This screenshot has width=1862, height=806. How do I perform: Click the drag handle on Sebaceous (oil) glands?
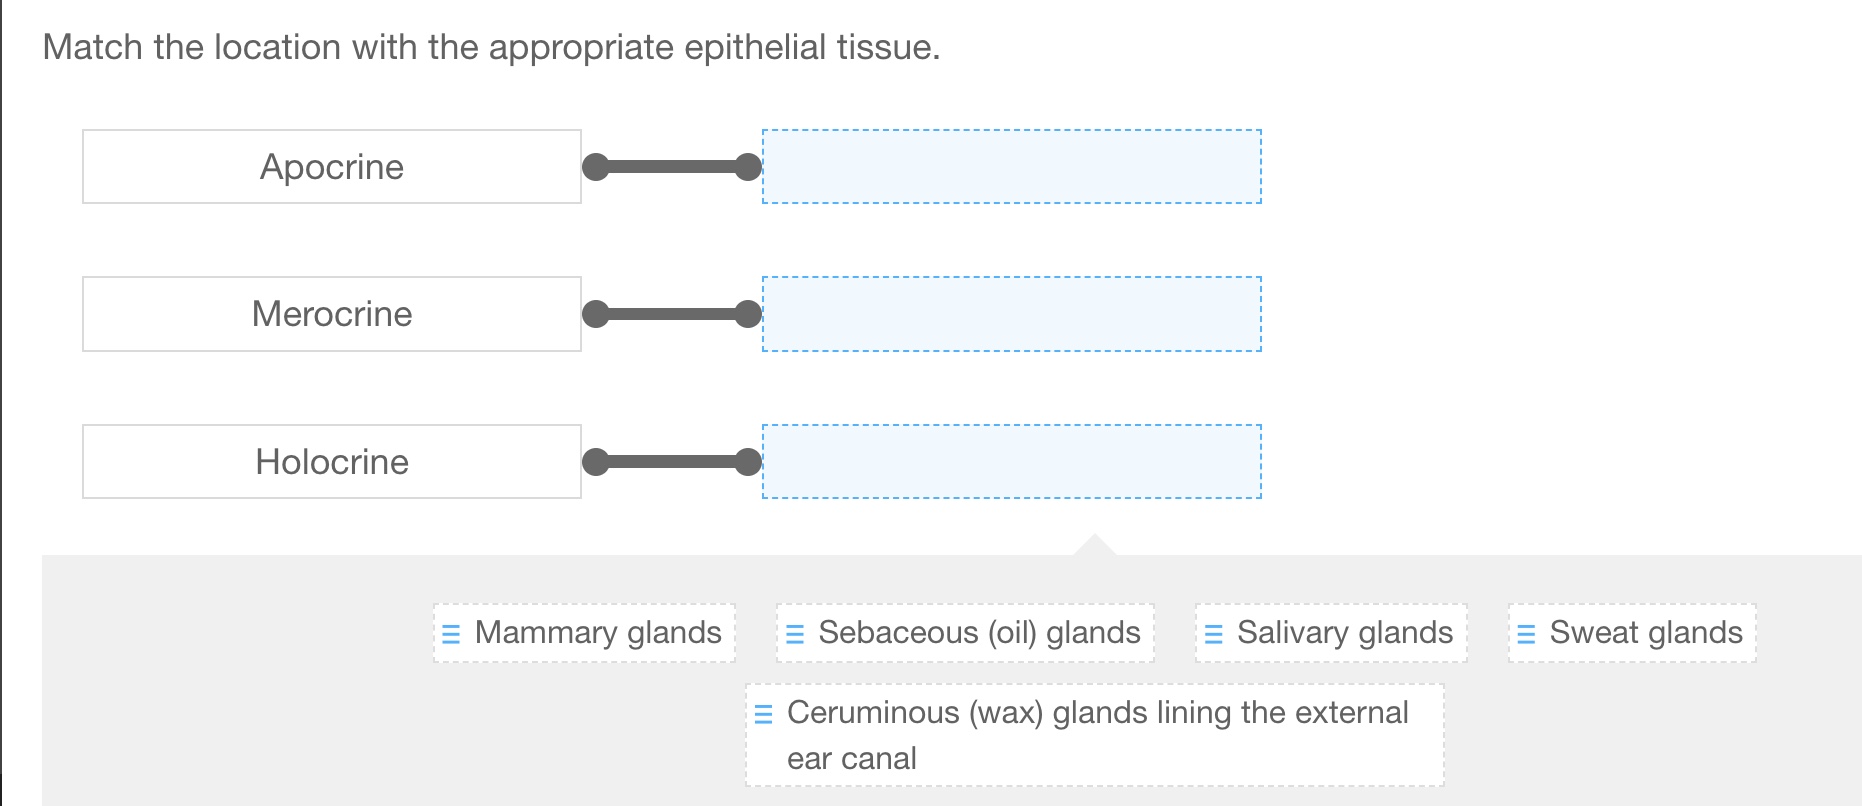tap(795, 633)
